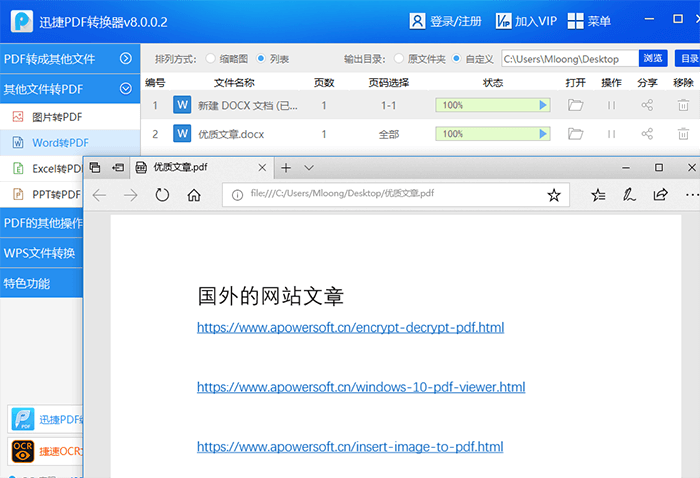Image resolution: width=700 pixels, height=478 pixels.
Task: Click the 加入VIP button
Action: pos(526,21)
